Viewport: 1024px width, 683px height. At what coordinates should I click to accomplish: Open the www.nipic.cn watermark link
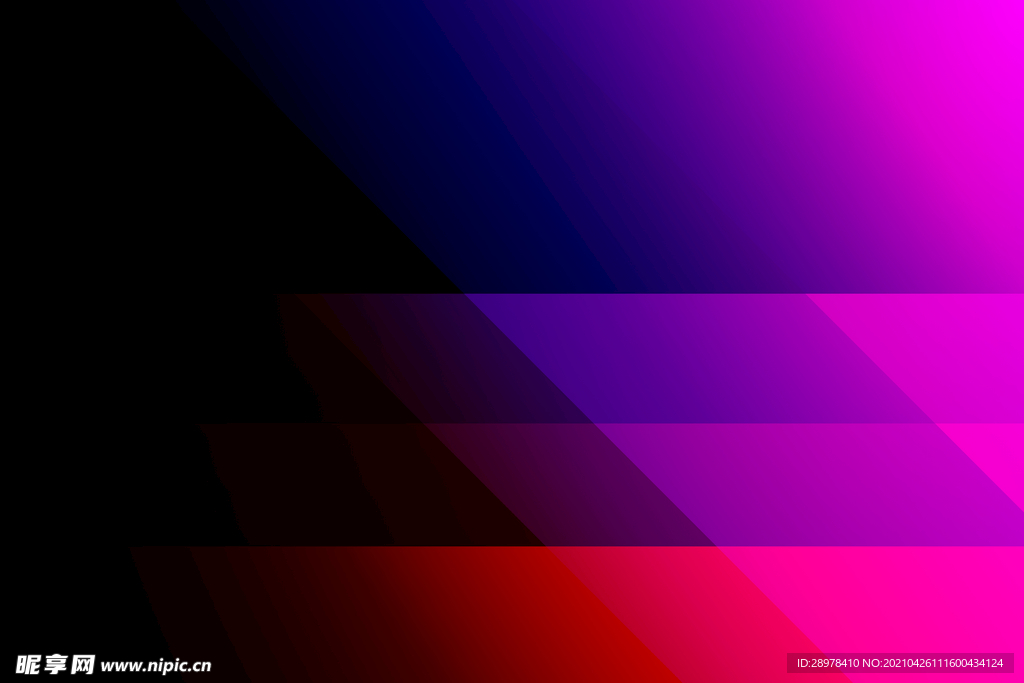(x=156, y=666)
